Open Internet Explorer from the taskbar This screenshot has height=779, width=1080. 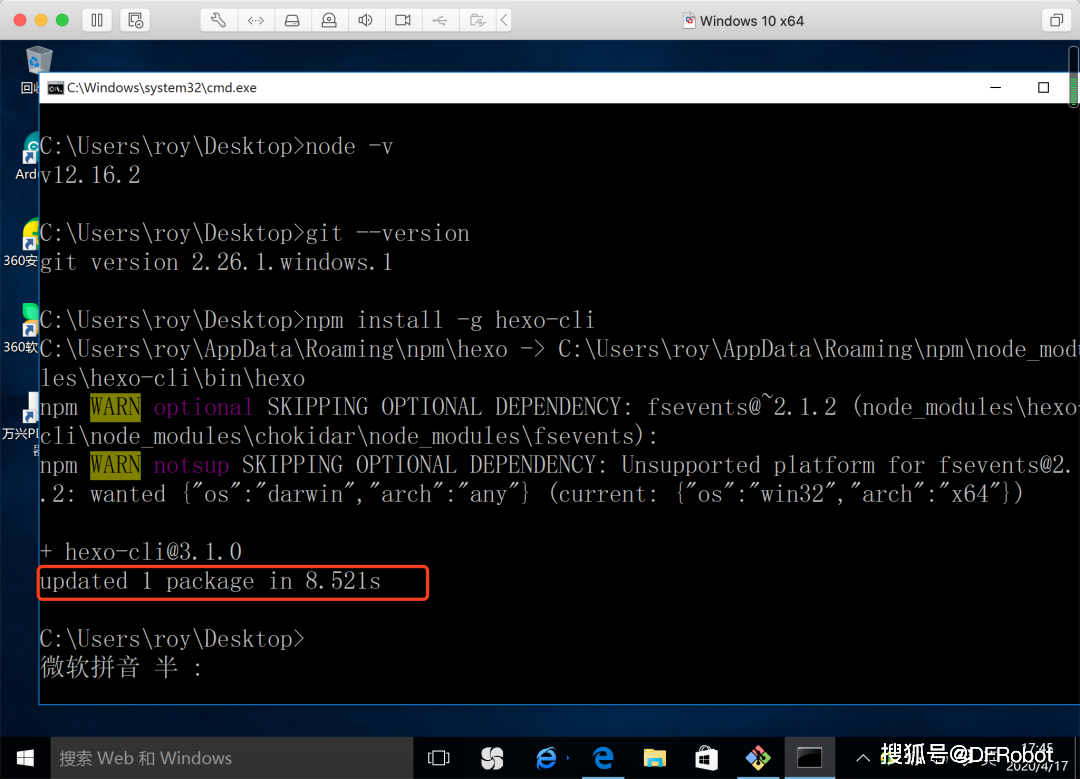pos(547,758)
